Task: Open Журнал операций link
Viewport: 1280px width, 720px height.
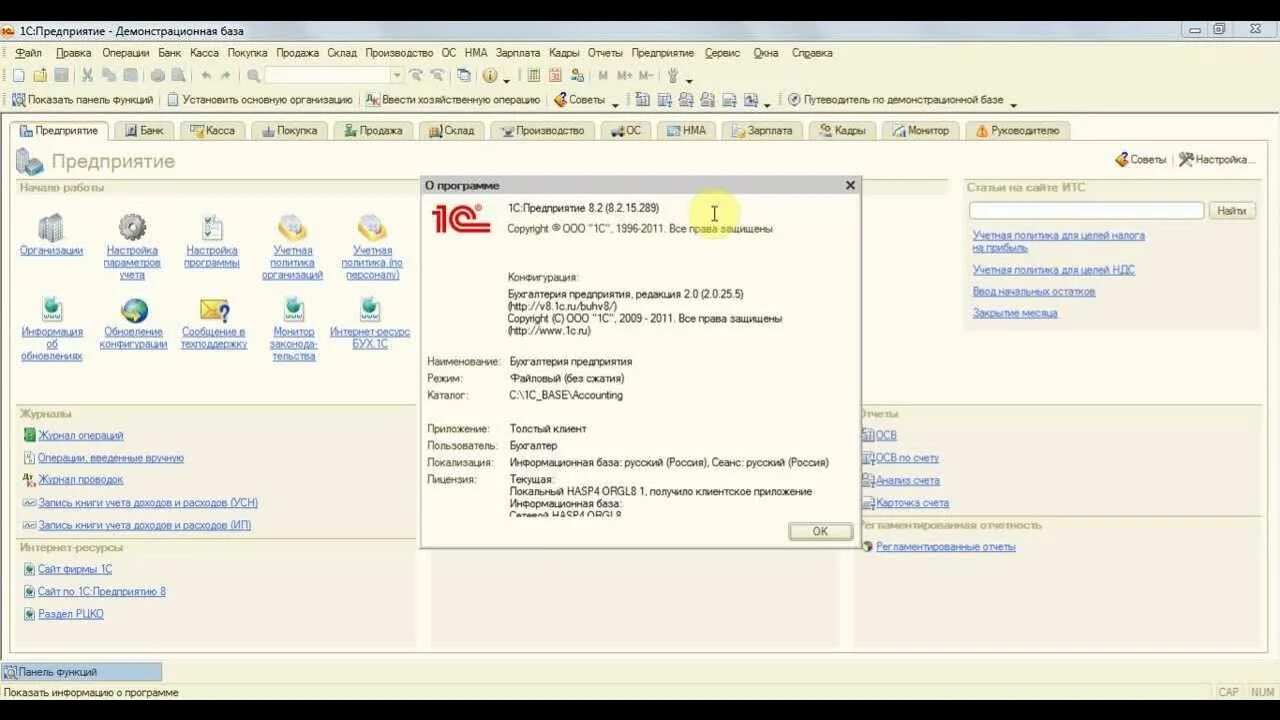Action: (80, 436)
